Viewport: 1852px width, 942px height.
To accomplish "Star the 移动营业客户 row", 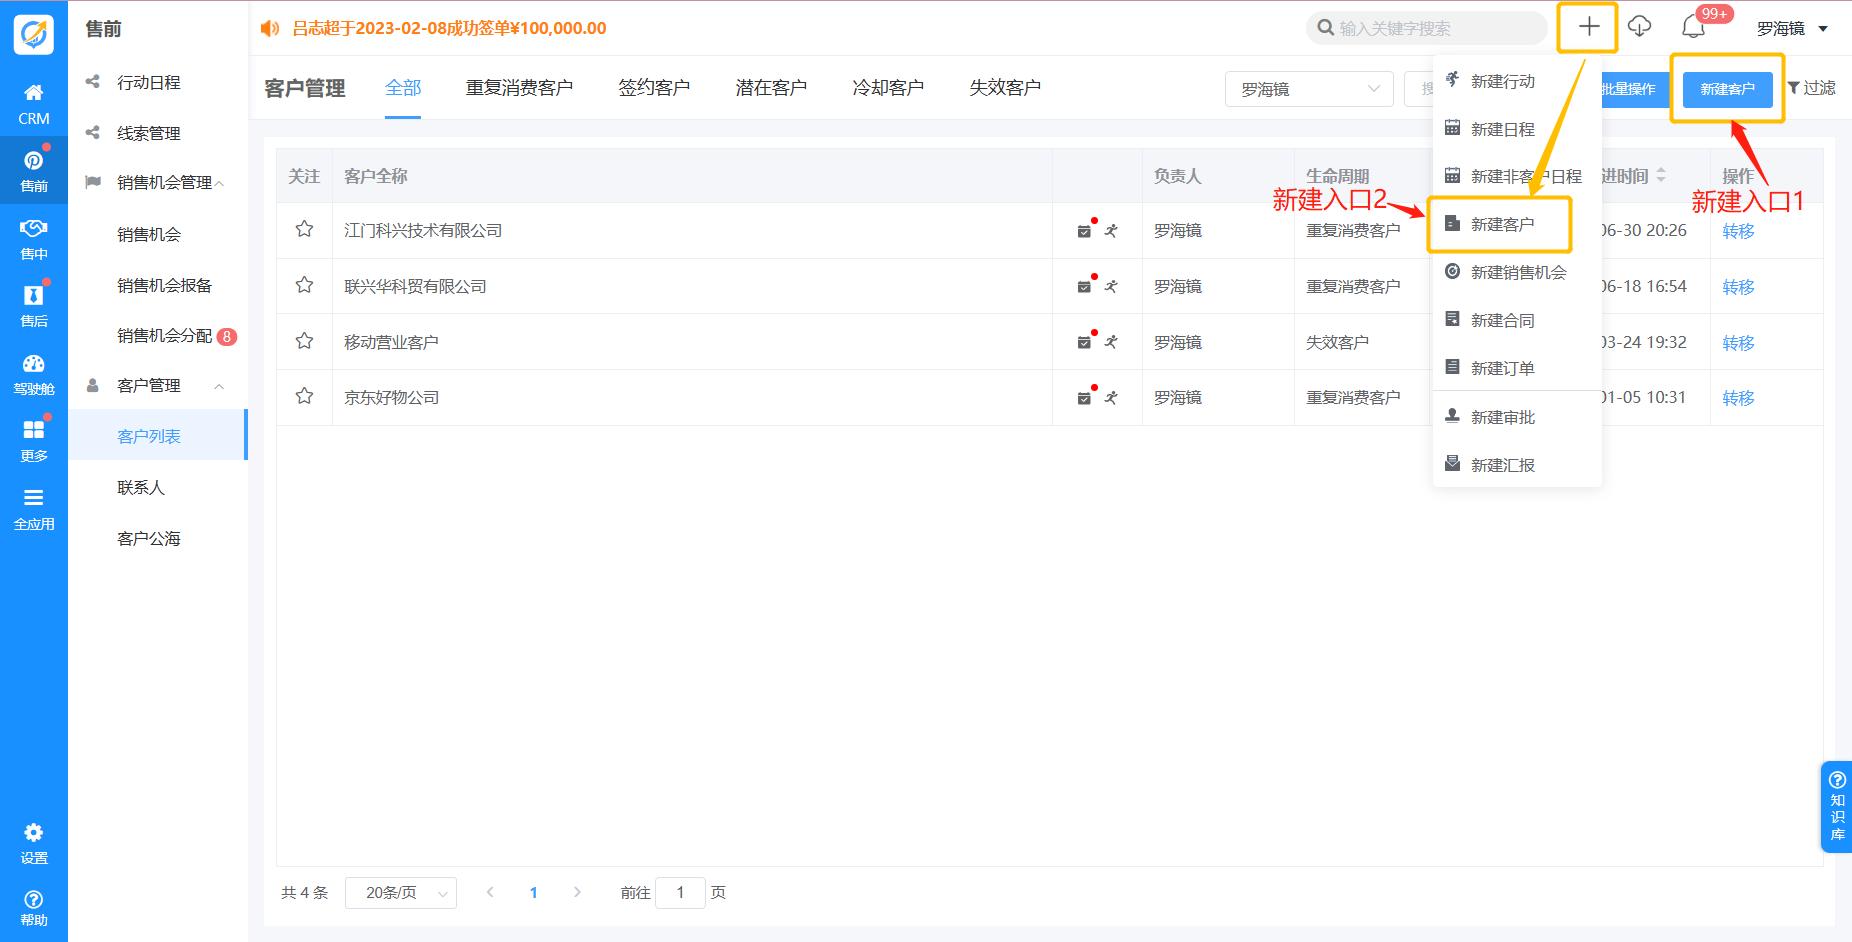I will 304,341.
